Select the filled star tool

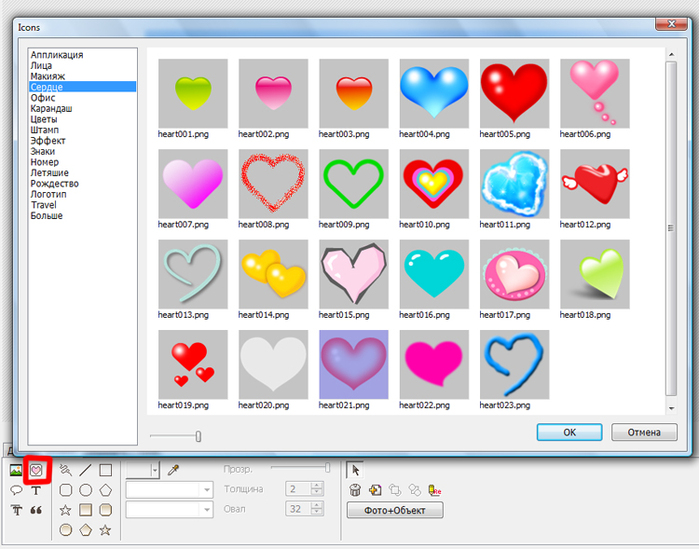[x=106, y=530]
